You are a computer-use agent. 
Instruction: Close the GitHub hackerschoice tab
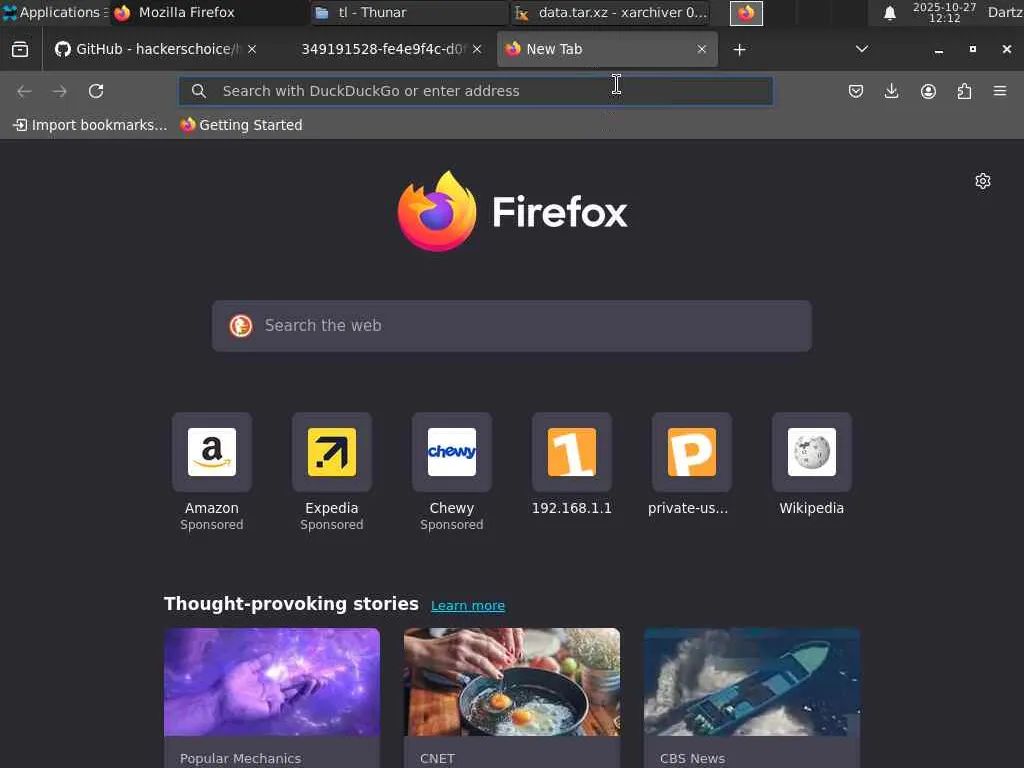[x=252, y=49]
